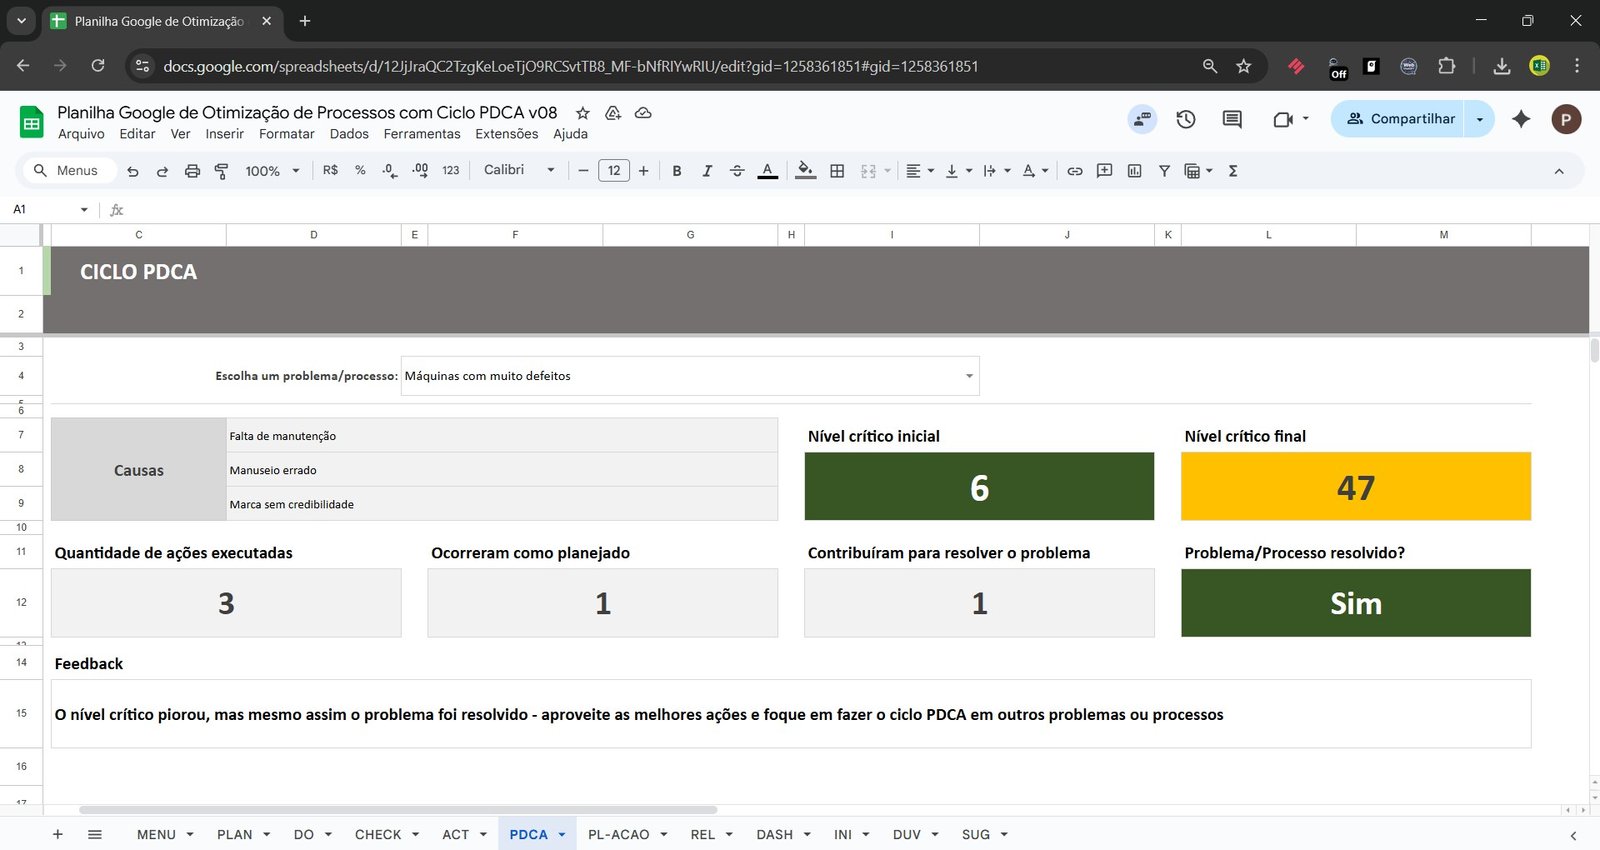Open version history clock icon
Viewport: 1600px width, 850px height.
pyautogui.click(x=1186, y=119)
